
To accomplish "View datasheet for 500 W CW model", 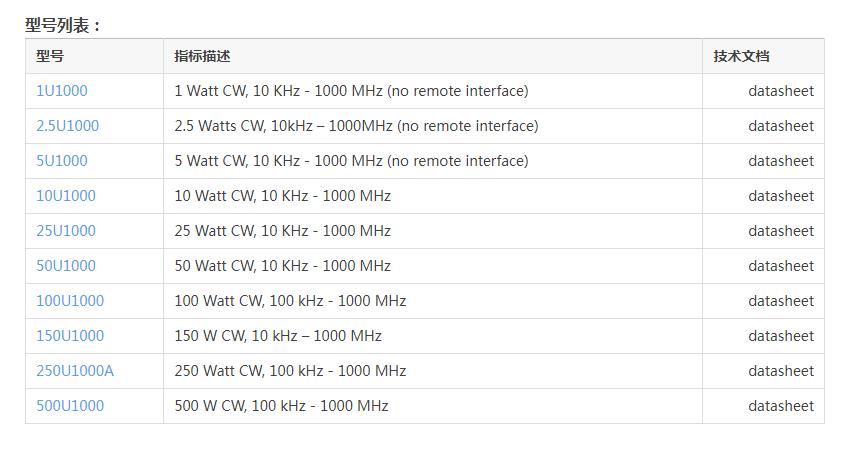I will pyautogui.click(x=781, y=406).
